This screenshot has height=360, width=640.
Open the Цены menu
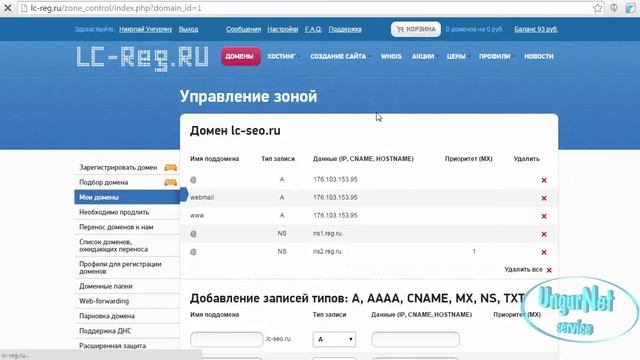(x=456, y=56)
